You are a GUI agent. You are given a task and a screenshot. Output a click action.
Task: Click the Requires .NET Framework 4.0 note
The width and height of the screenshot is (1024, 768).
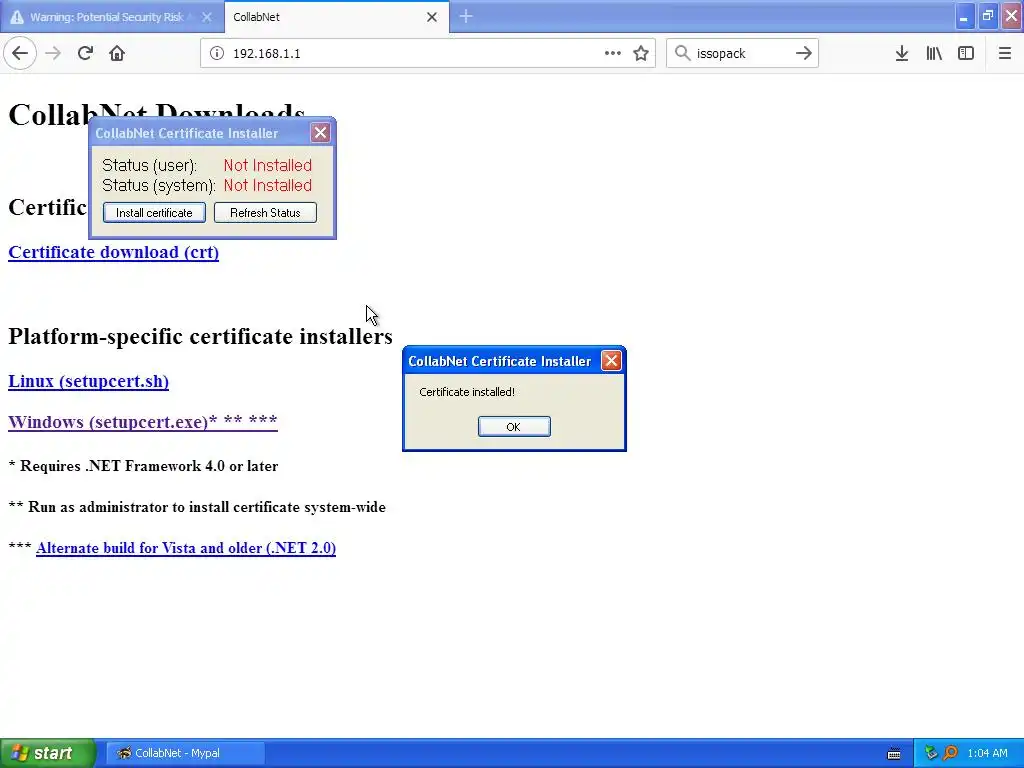pyautogui.click(x=143, y=466)
